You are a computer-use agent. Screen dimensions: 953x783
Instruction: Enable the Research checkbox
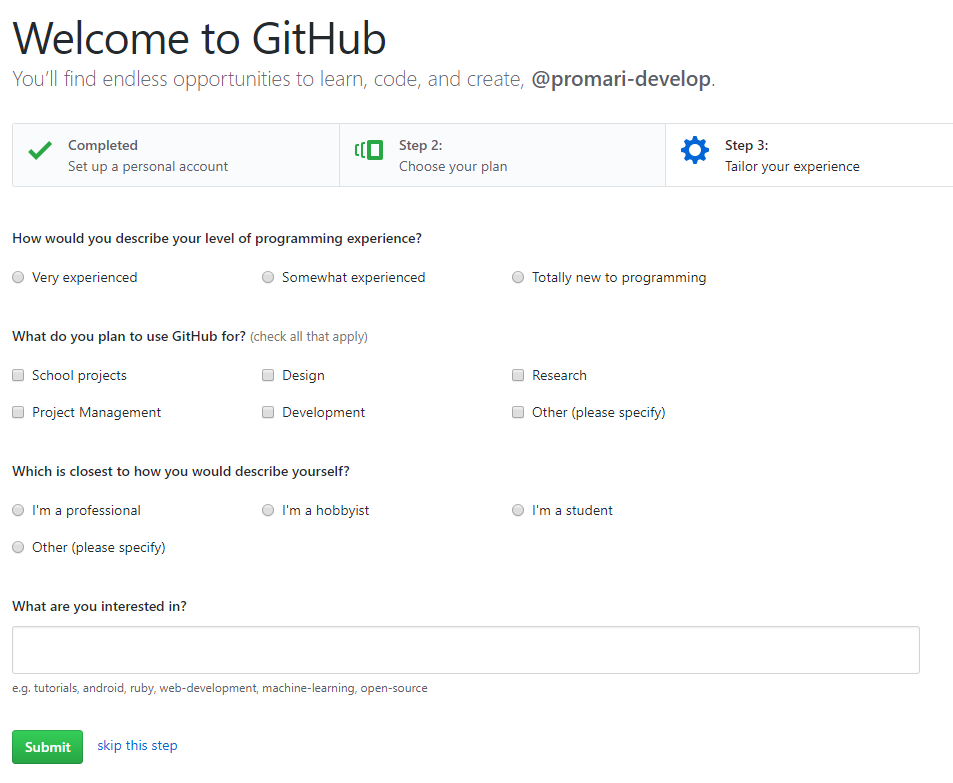click(518, 375)
